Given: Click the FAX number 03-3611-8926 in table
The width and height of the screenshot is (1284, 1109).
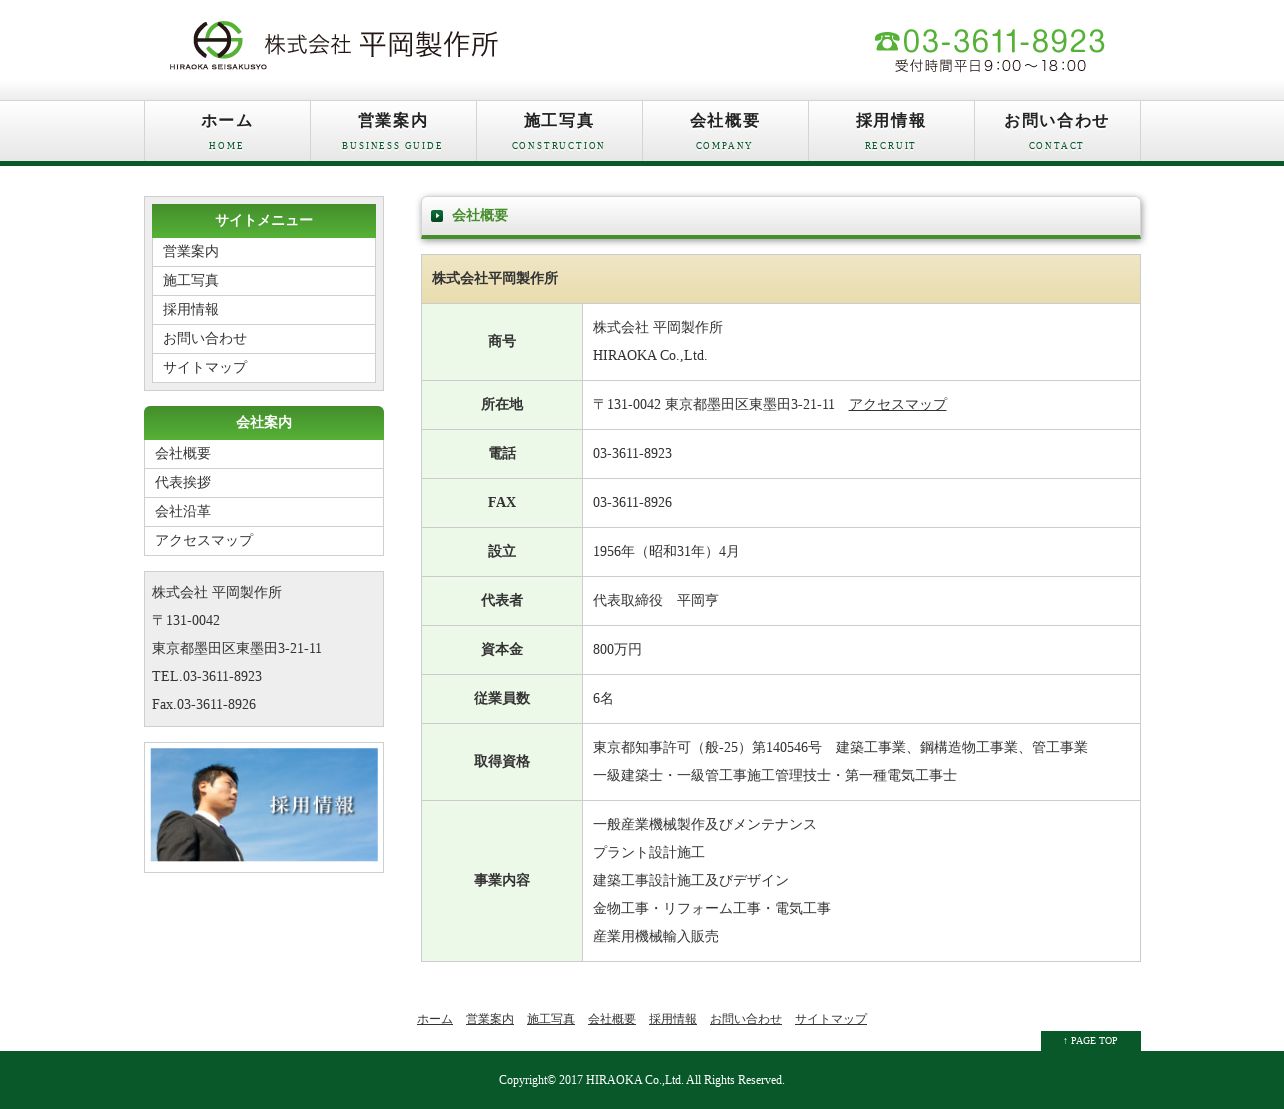Looking at the screenshot, I should pos(632,503).
